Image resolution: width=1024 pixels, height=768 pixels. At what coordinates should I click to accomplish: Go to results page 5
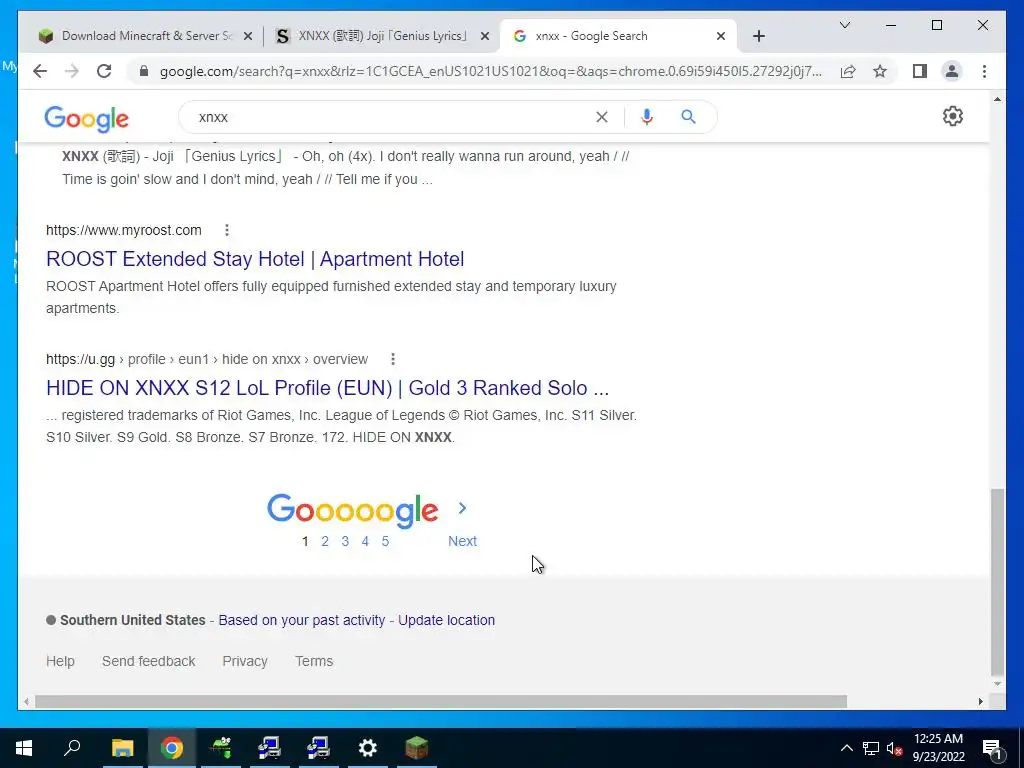(385, 541)
